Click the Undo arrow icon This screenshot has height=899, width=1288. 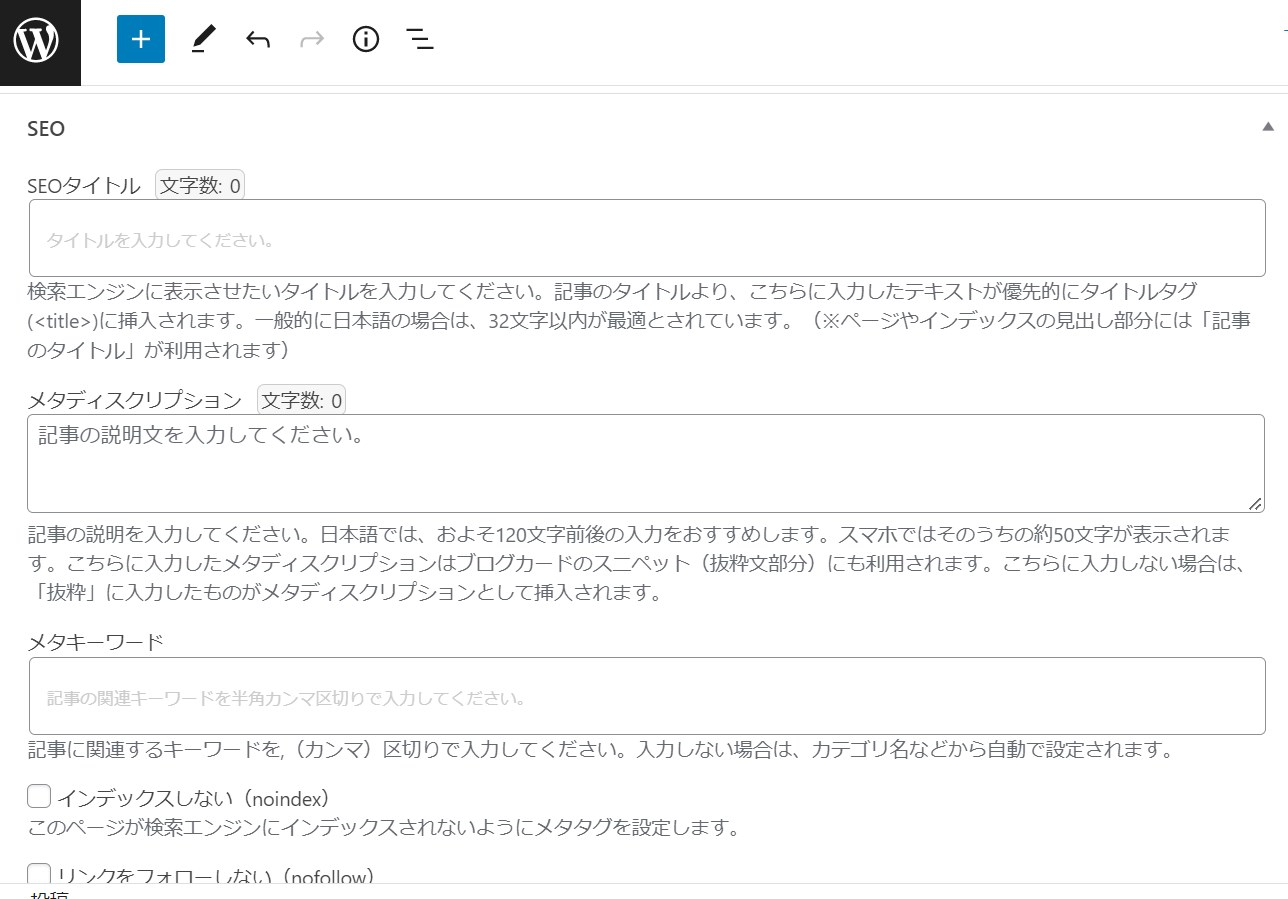point(257,39)
